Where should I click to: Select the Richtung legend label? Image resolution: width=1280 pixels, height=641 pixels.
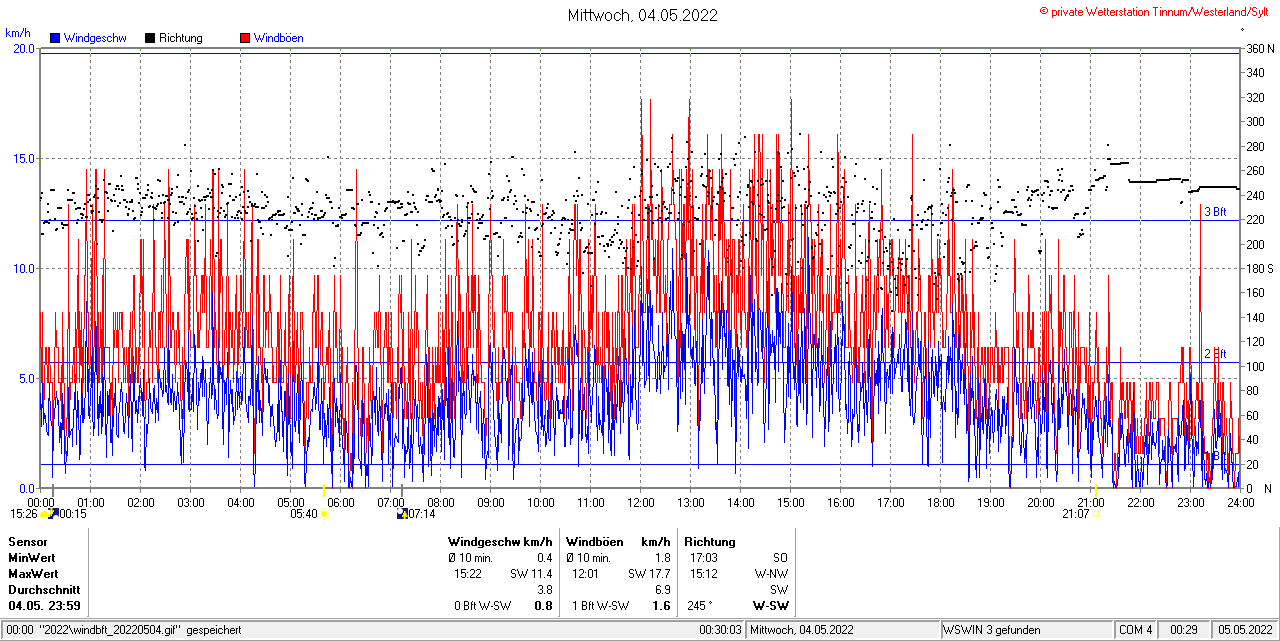tap(181, 38)
